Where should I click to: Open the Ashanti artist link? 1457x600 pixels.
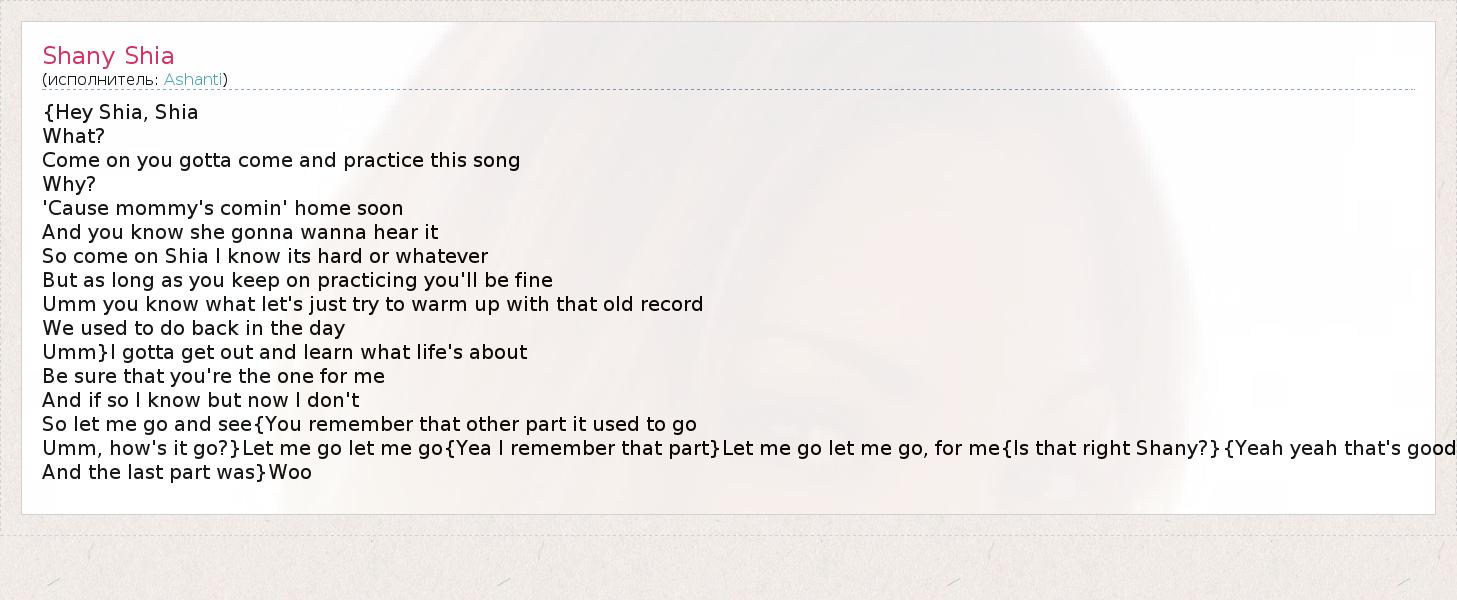(x=193, y=79)
